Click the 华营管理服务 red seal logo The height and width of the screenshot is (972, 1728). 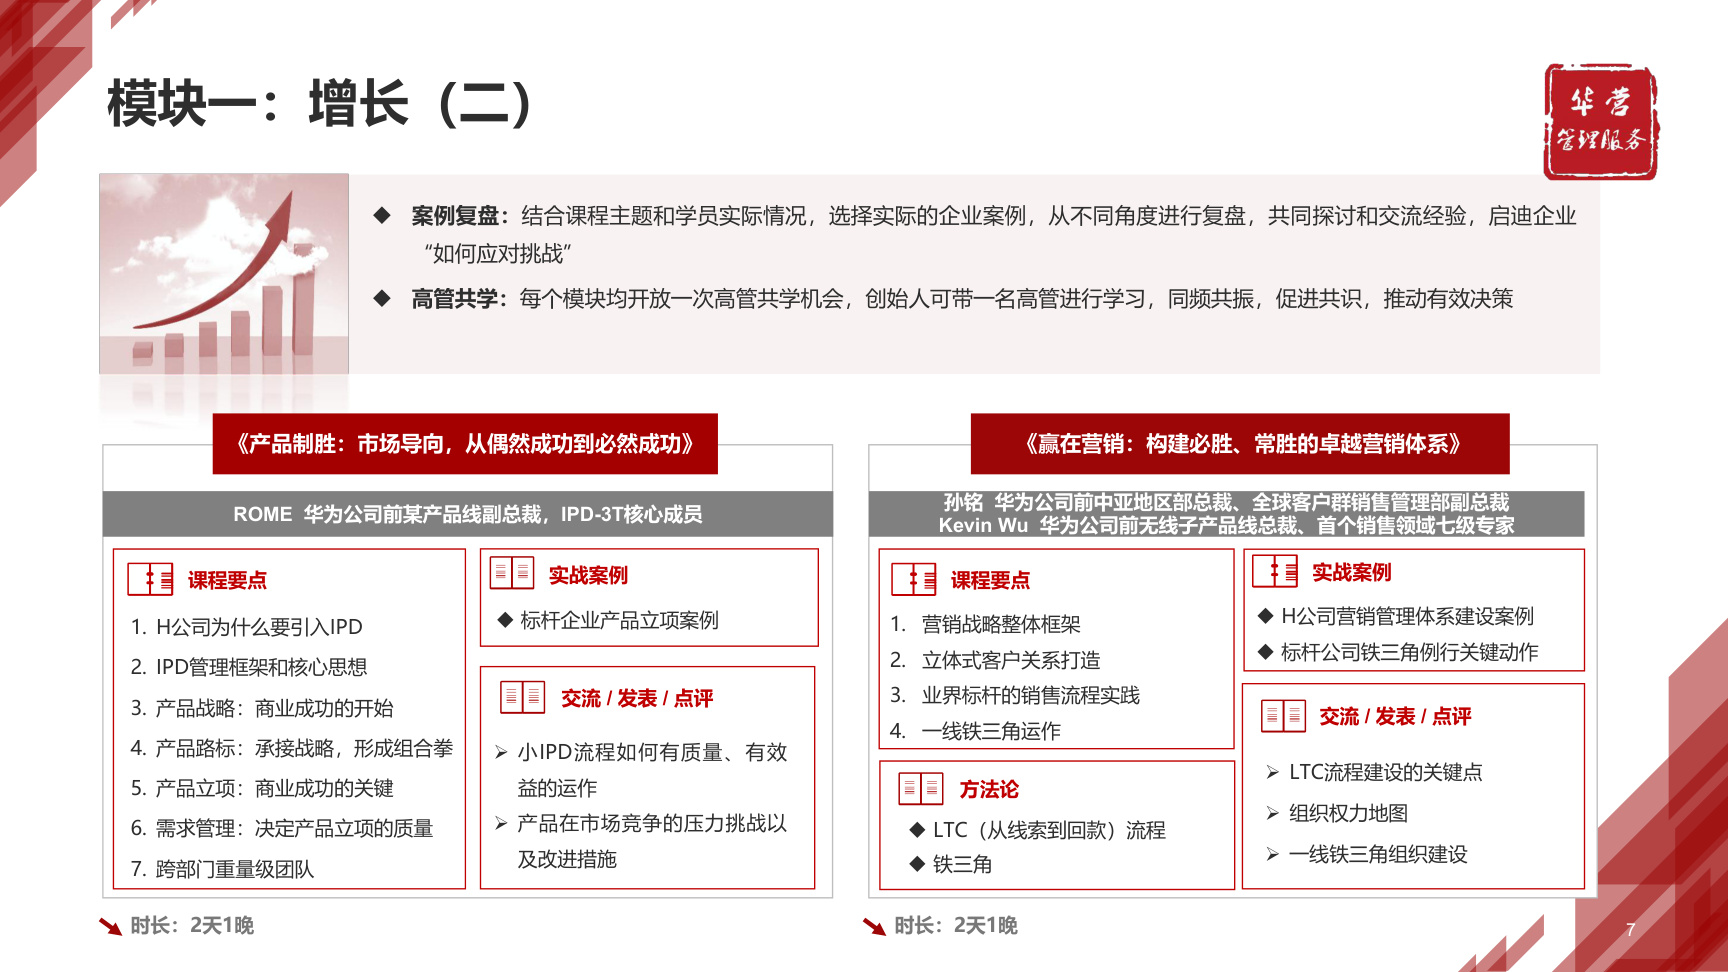(x=1600, y=122)
